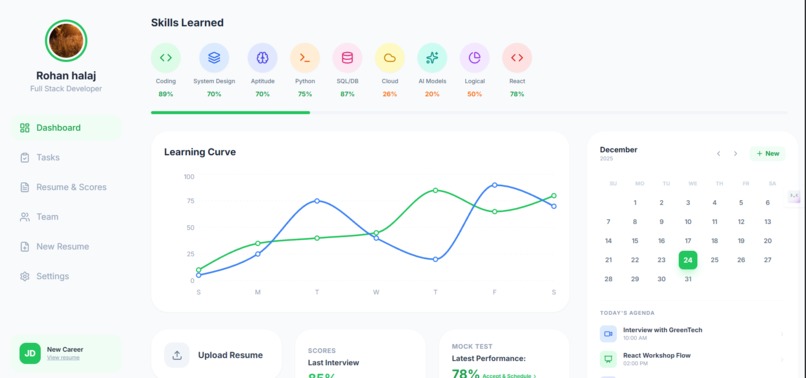Open the AI Models sparkle icon
Screen dimensions: 806x378
[432, 58]
